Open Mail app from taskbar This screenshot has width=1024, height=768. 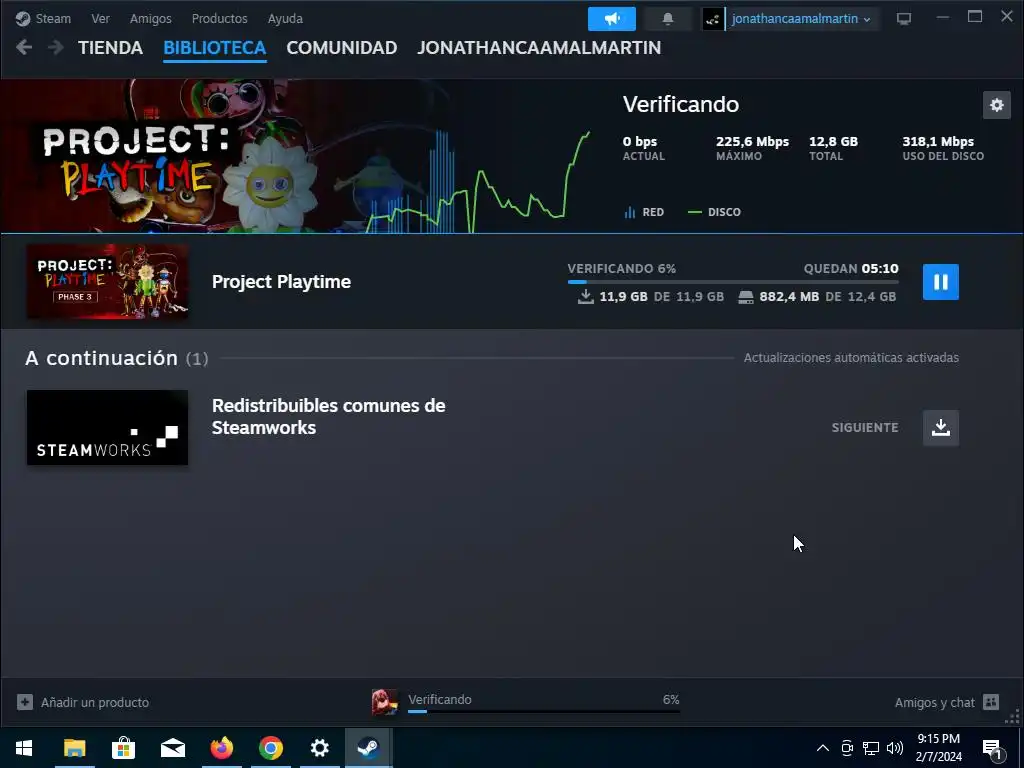tap(172, 748)
